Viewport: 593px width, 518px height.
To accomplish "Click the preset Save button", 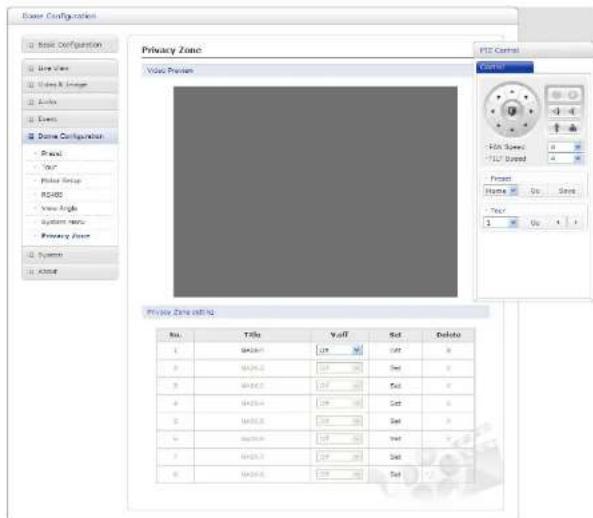I will 567,191.
